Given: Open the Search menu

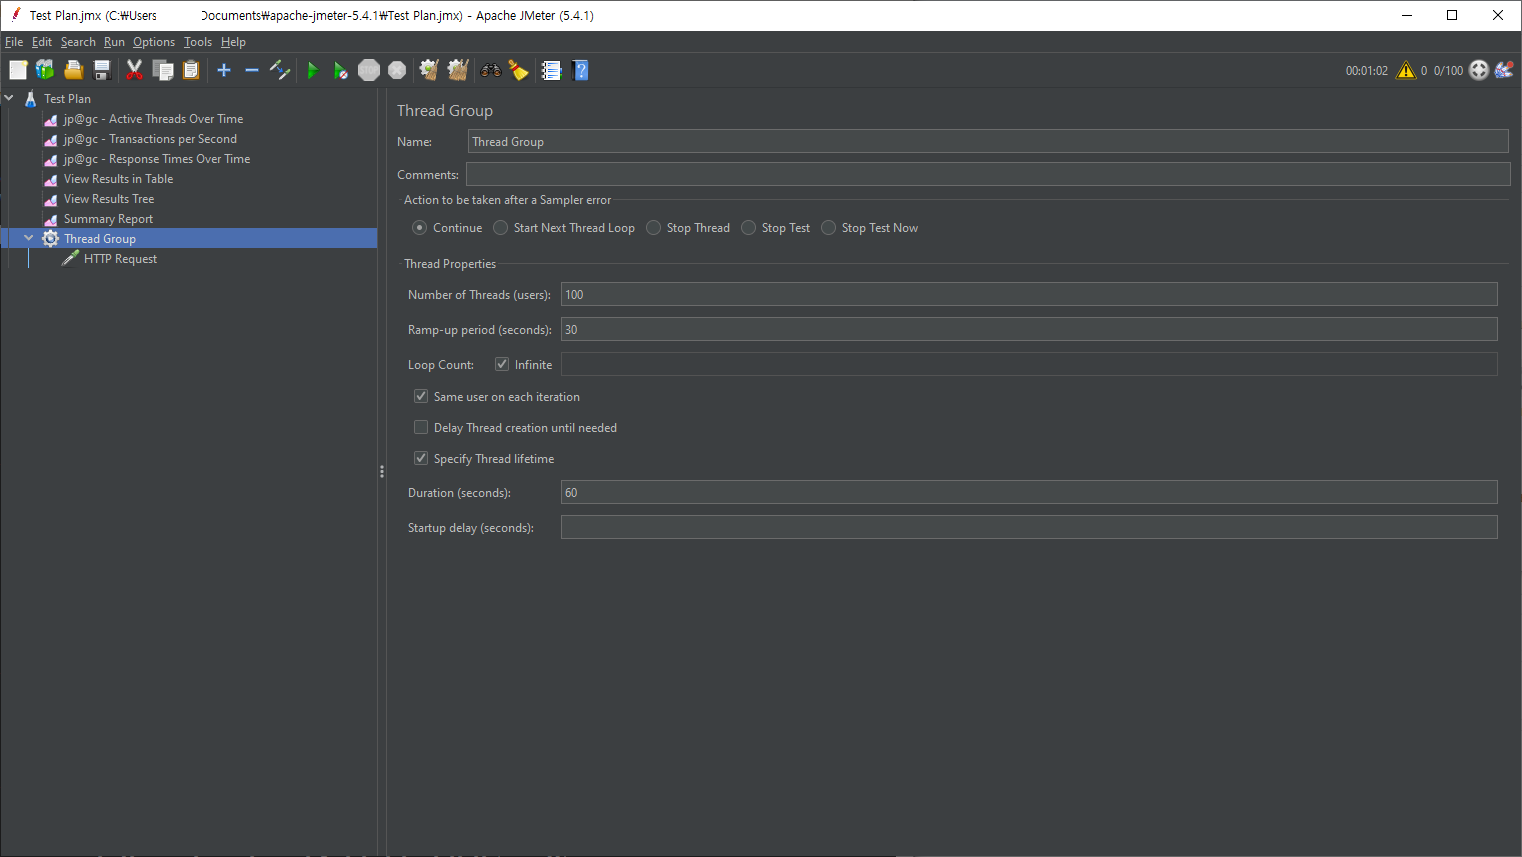Looking at the screenshot, I should (x=78, y=42).
